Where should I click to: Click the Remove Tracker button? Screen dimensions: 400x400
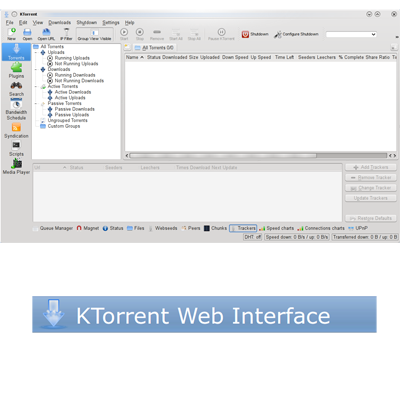tap(371, 178)
